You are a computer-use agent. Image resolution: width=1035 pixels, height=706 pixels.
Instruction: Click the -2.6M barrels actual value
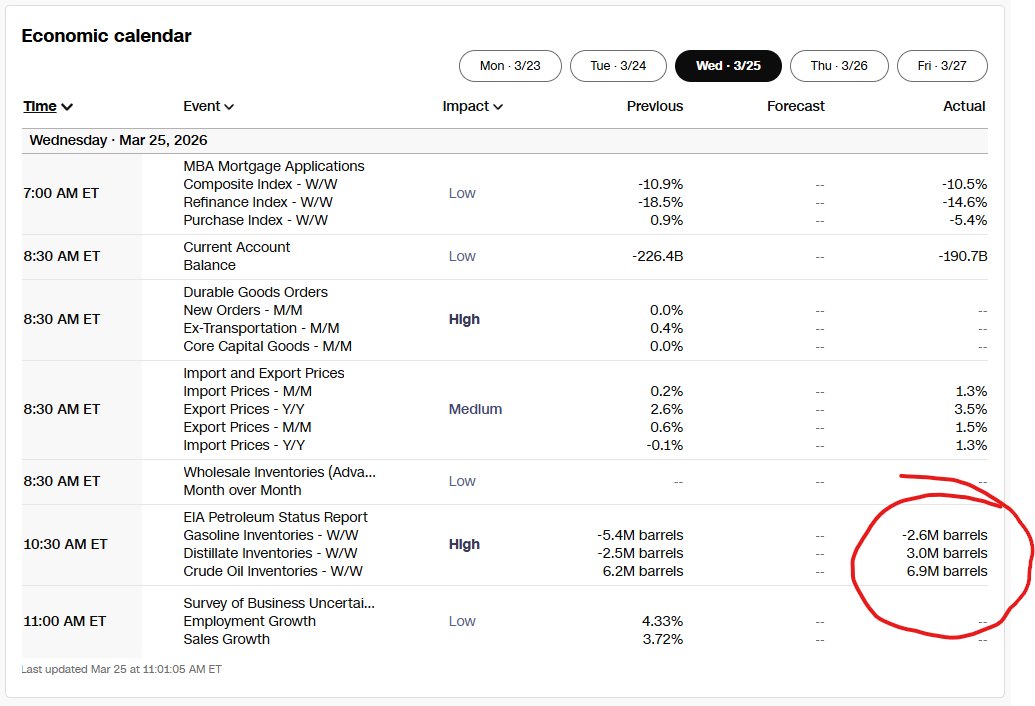tap(945, 535)
